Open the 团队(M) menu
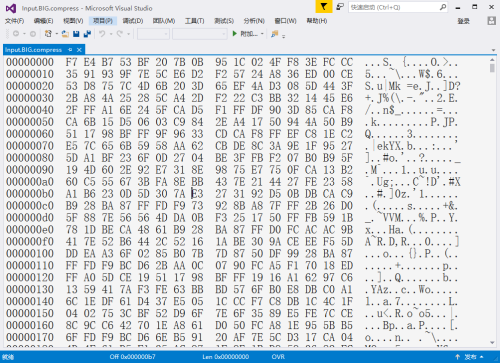This screenshot has height=363, width=500. pos(164,21)
